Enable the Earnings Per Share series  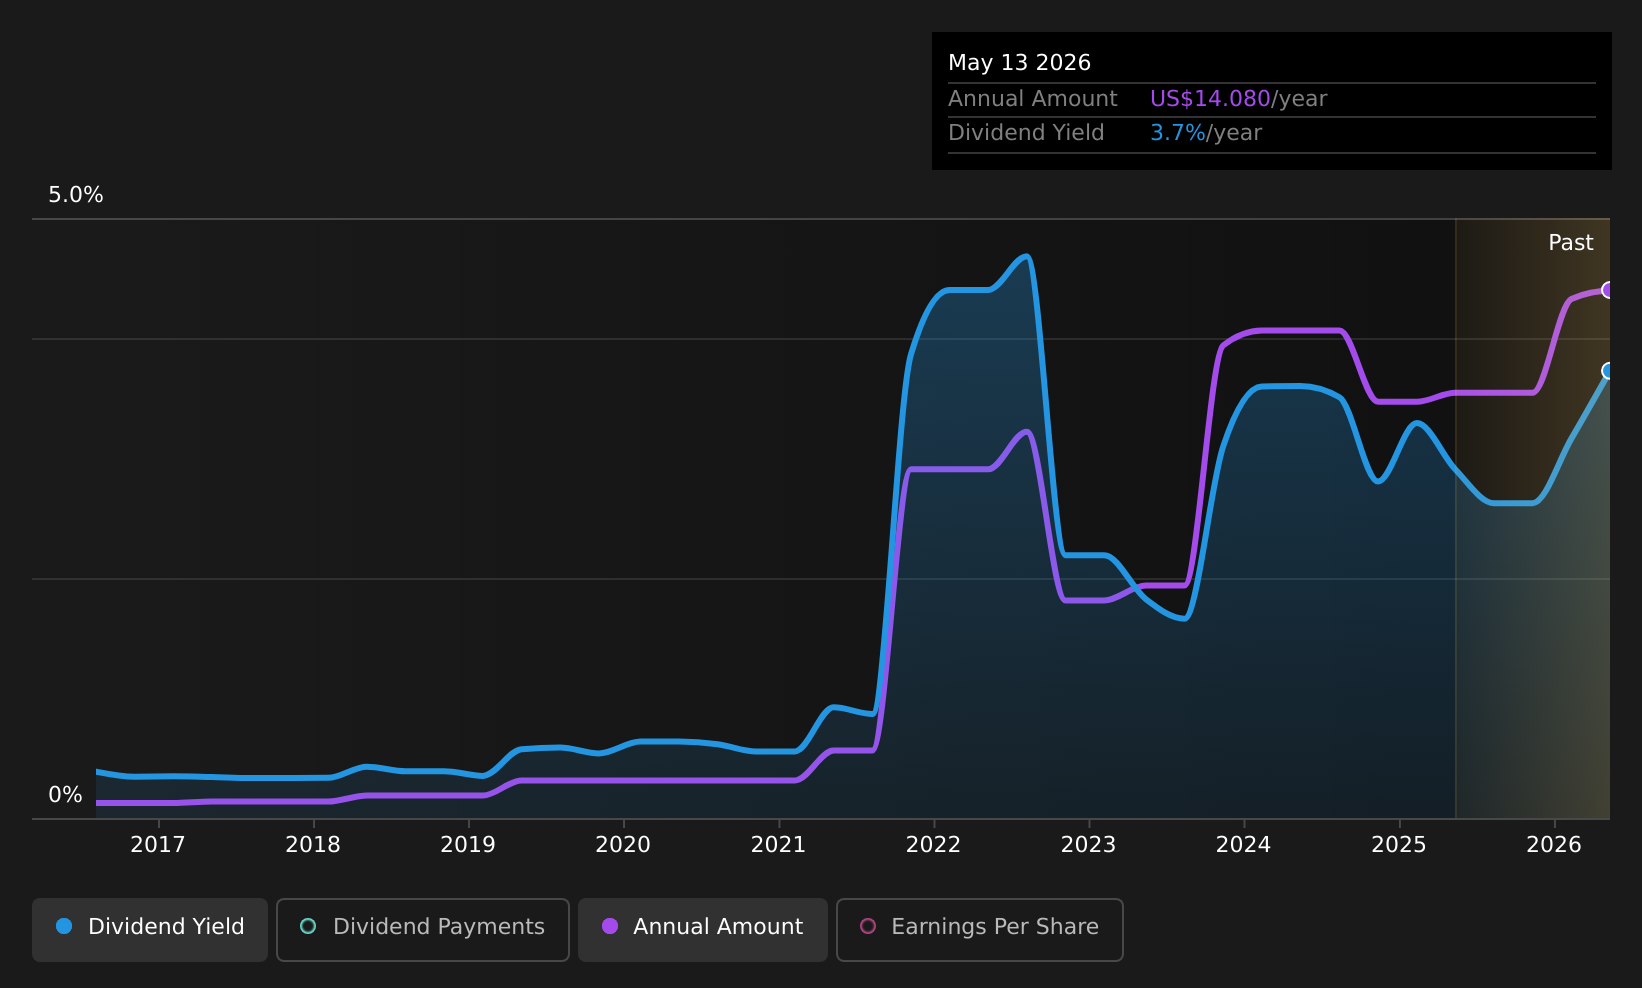(x=980, y=929)
